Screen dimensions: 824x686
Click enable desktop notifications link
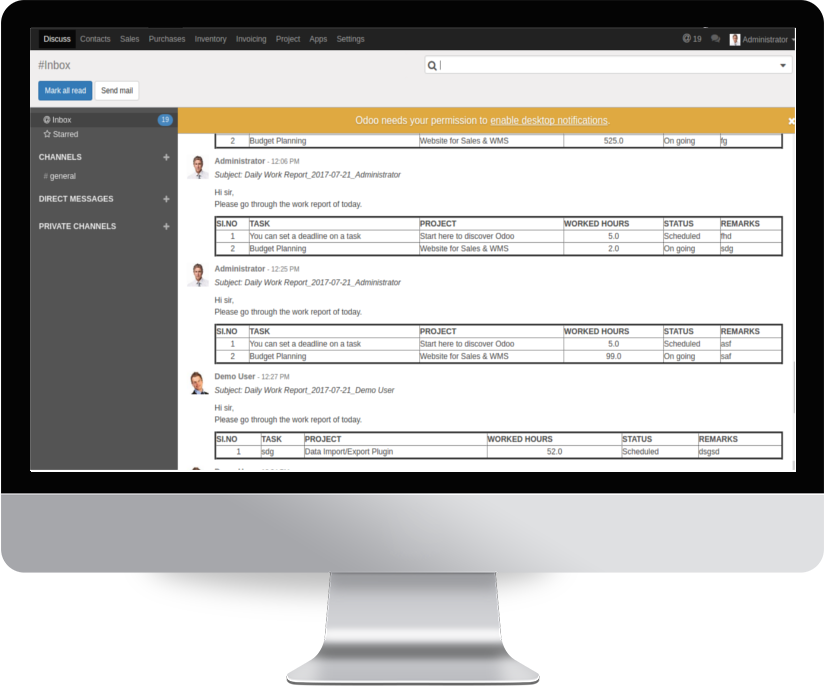549,120
